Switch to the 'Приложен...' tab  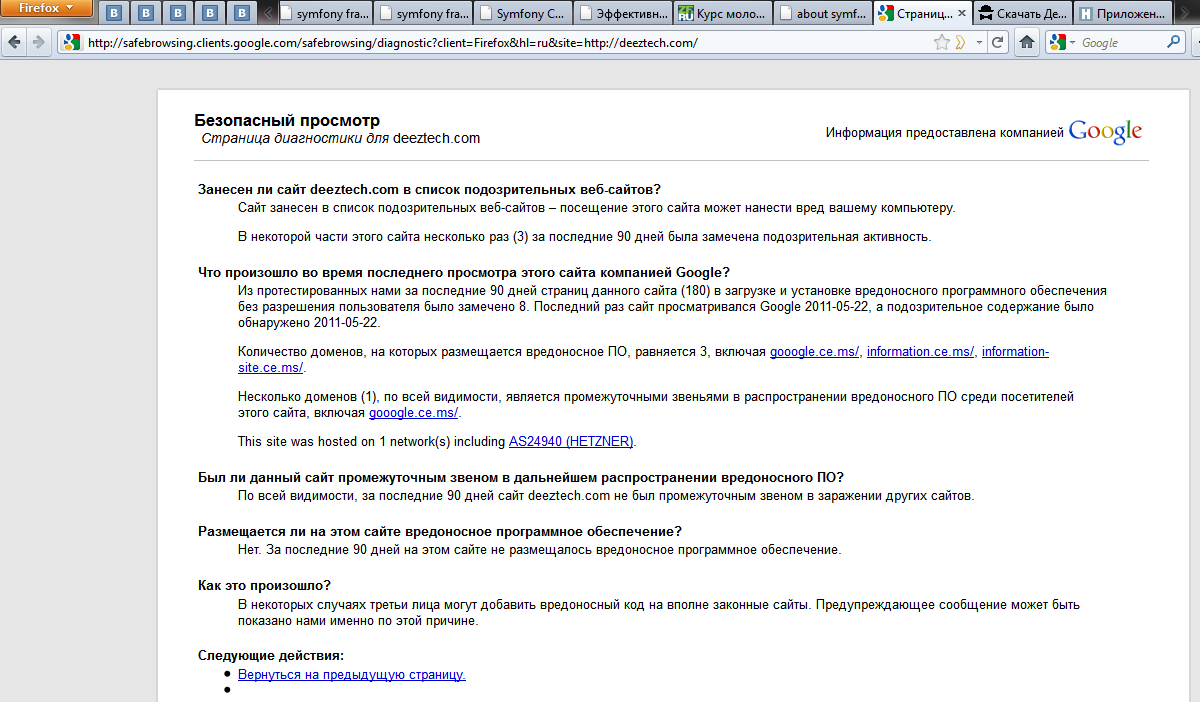(x=1123, y=13)
